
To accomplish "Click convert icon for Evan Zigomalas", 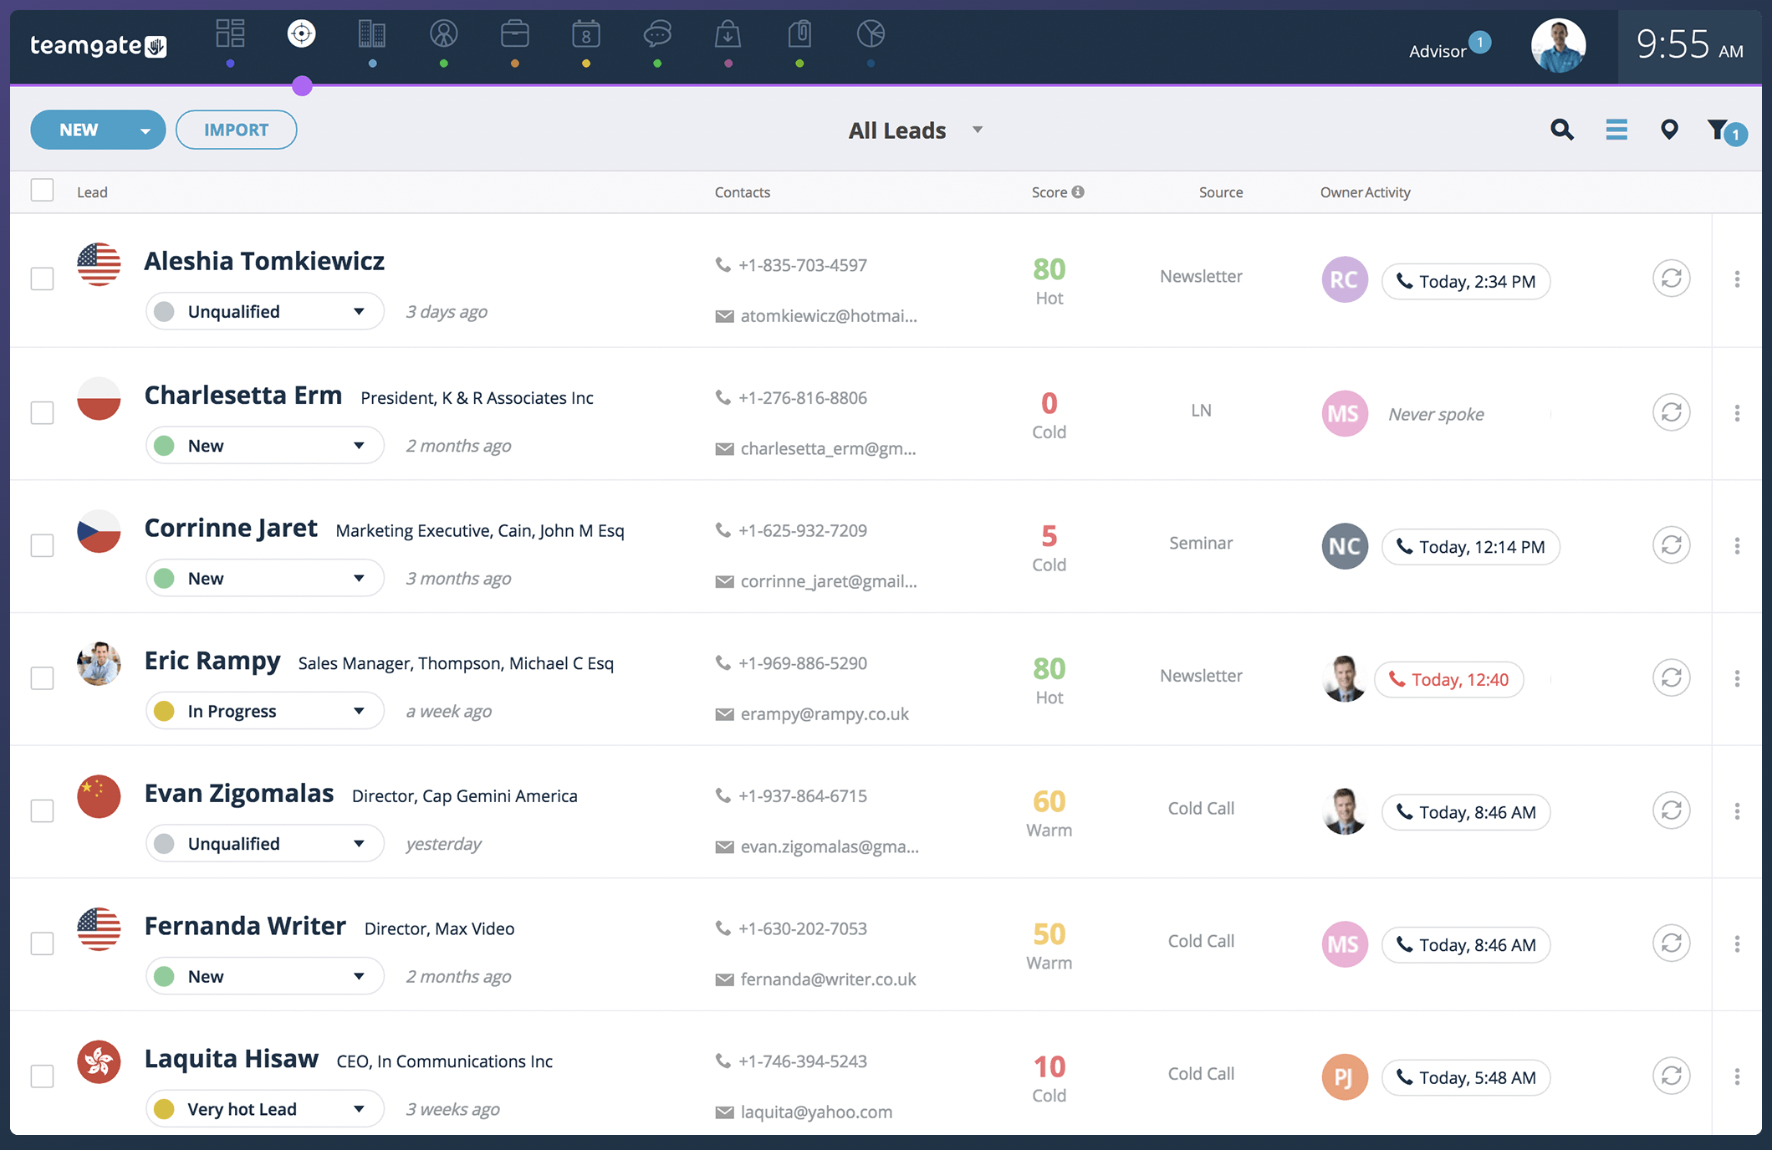I will point(1671,810).
